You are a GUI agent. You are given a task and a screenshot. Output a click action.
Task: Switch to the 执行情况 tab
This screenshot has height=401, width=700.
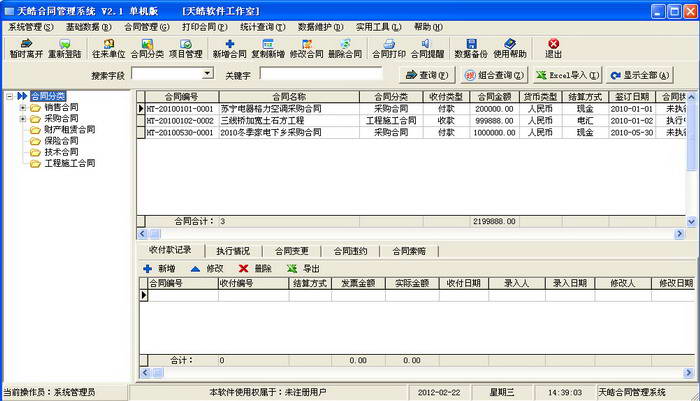(233, 251)
